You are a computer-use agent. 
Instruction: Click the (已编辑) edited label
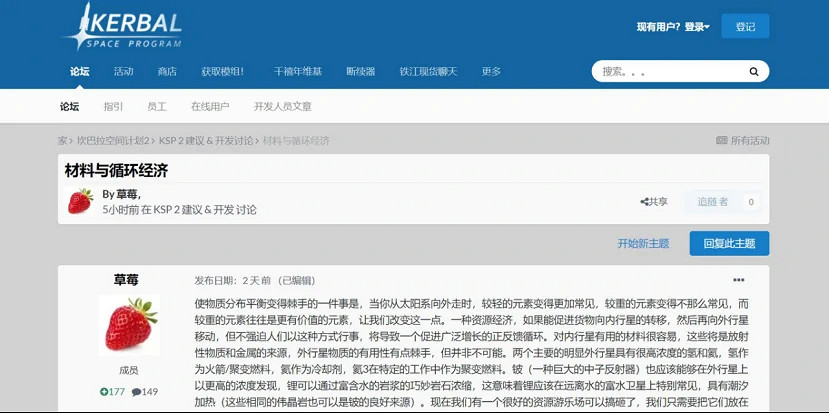point(296,280)
